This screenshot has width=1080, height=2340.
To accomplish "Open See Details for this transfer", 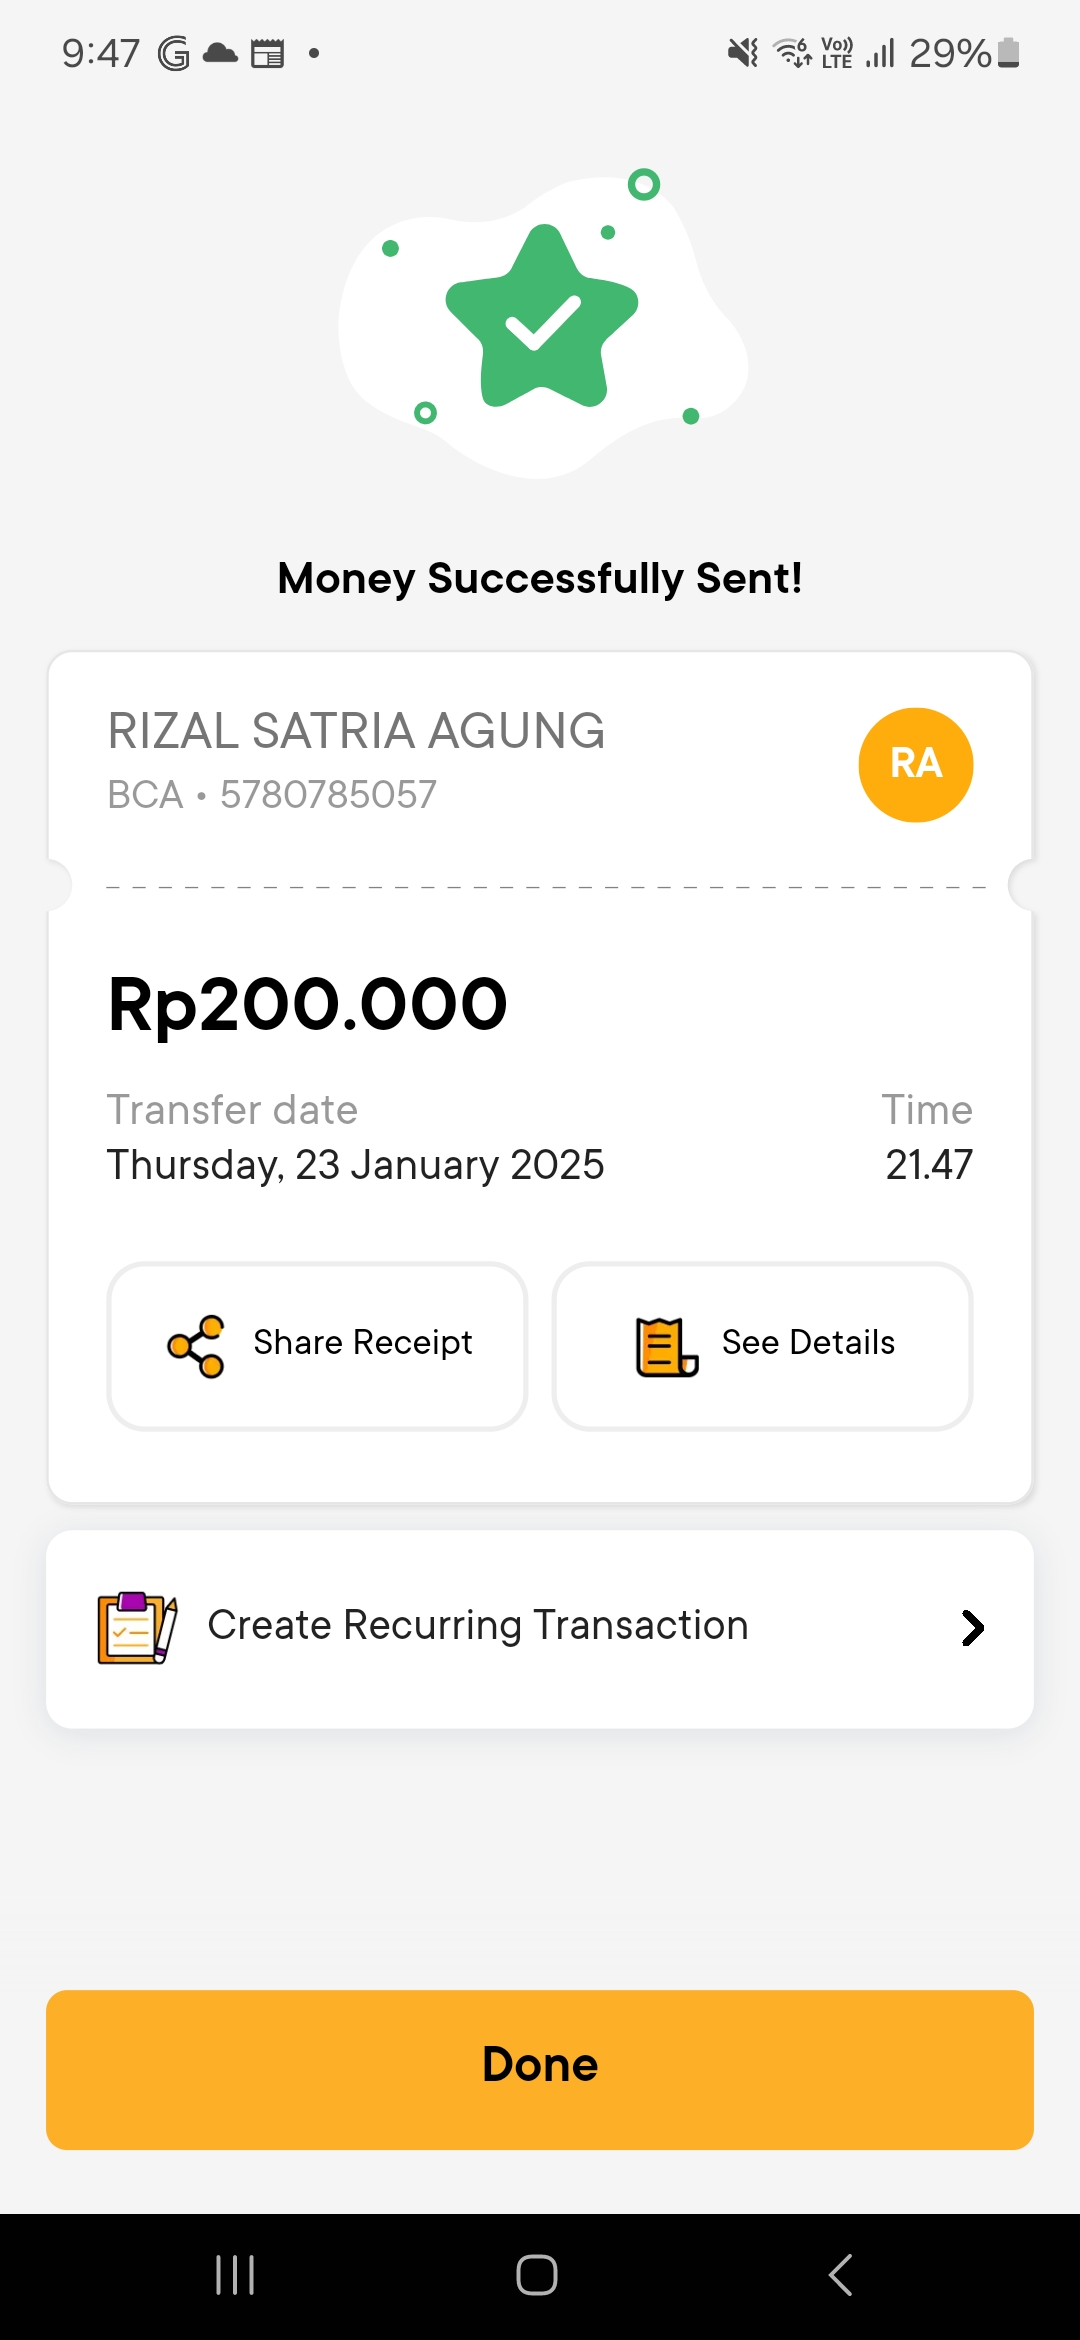I will tap(762, 1346).
